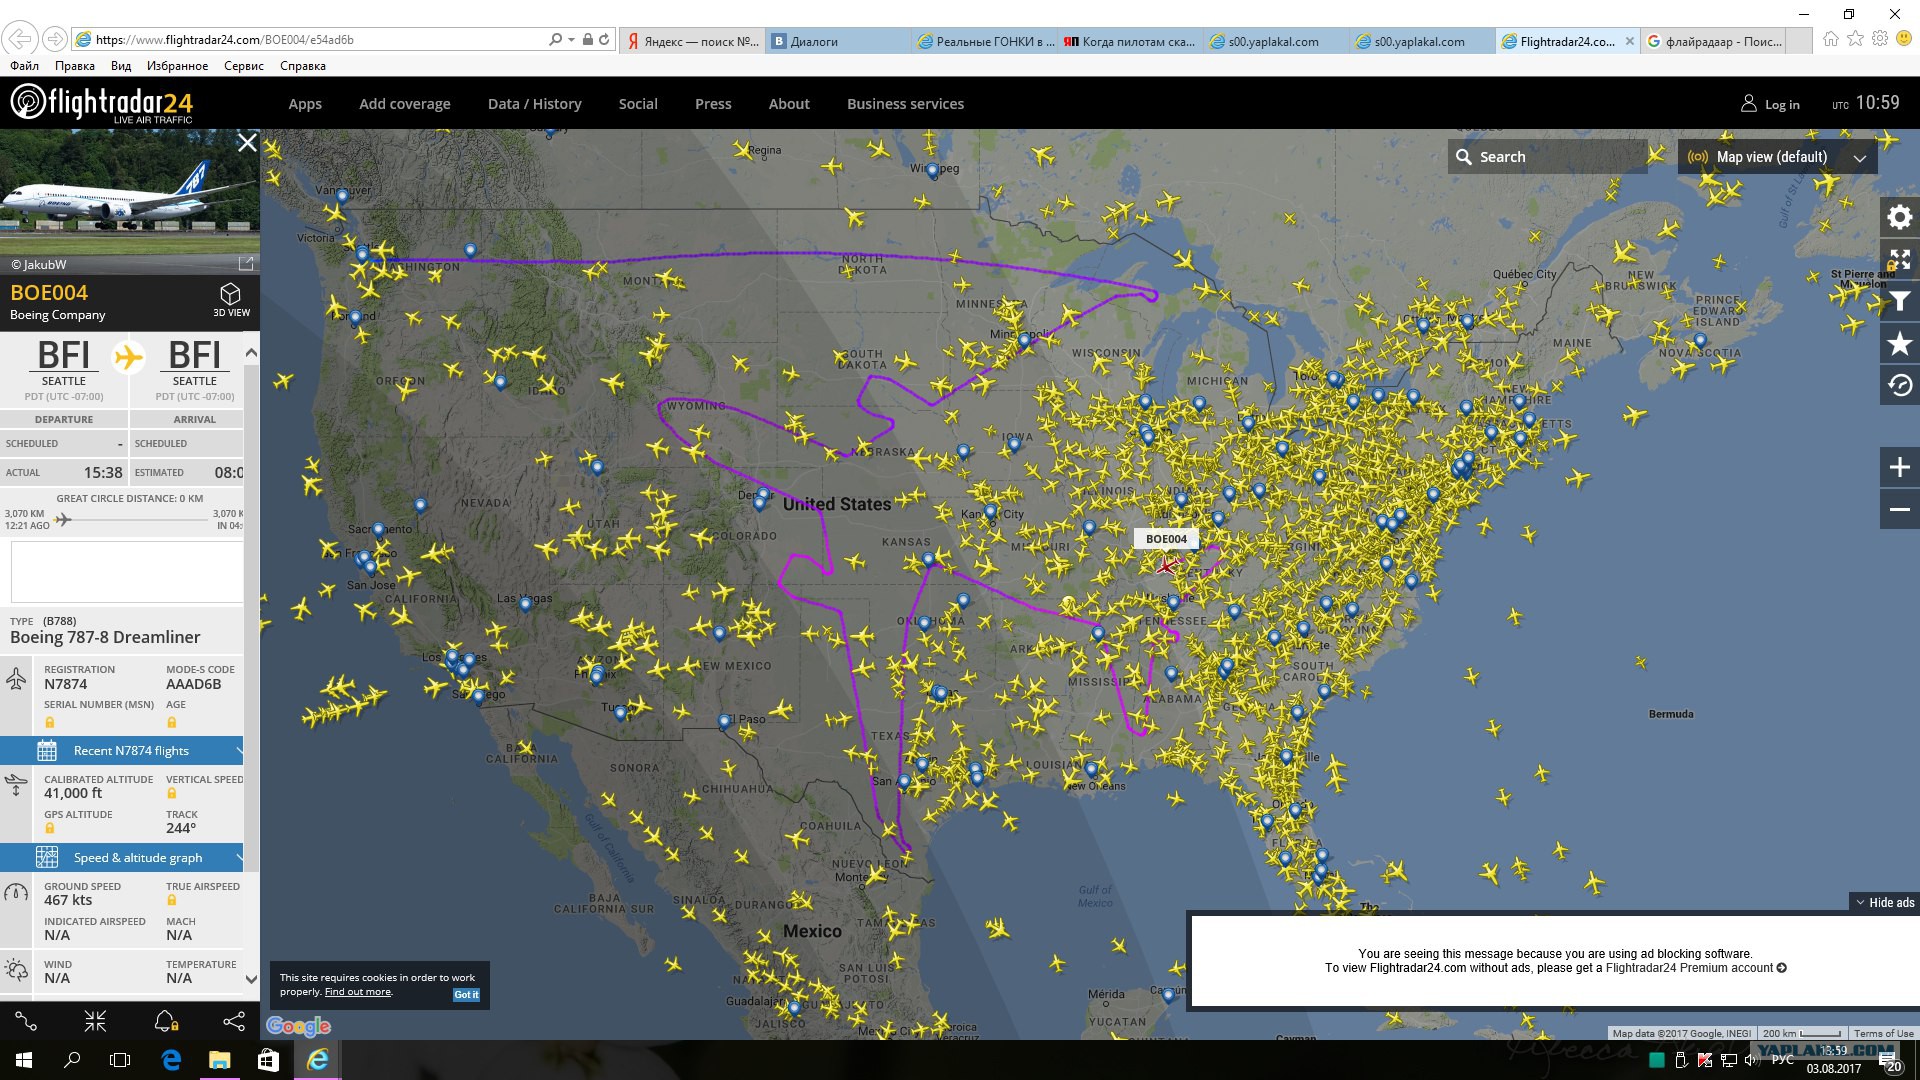This screenshot has width=1920, height=1080.
Task: Open Business services page
Action: 906,104
